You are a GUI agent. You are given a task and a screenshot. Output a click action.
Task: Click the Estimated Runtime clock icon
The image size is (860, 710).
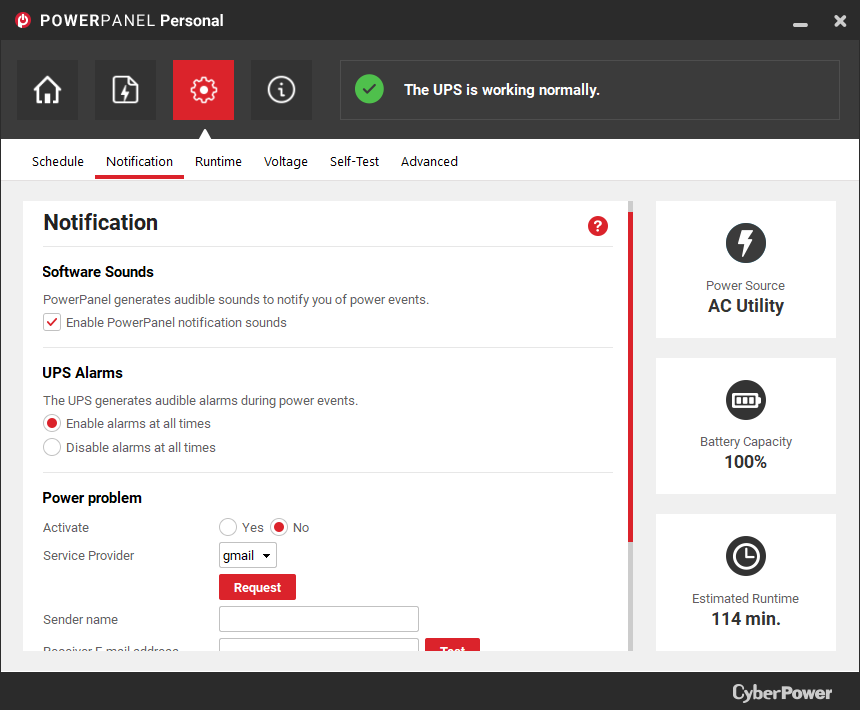[x=745, y=556]
